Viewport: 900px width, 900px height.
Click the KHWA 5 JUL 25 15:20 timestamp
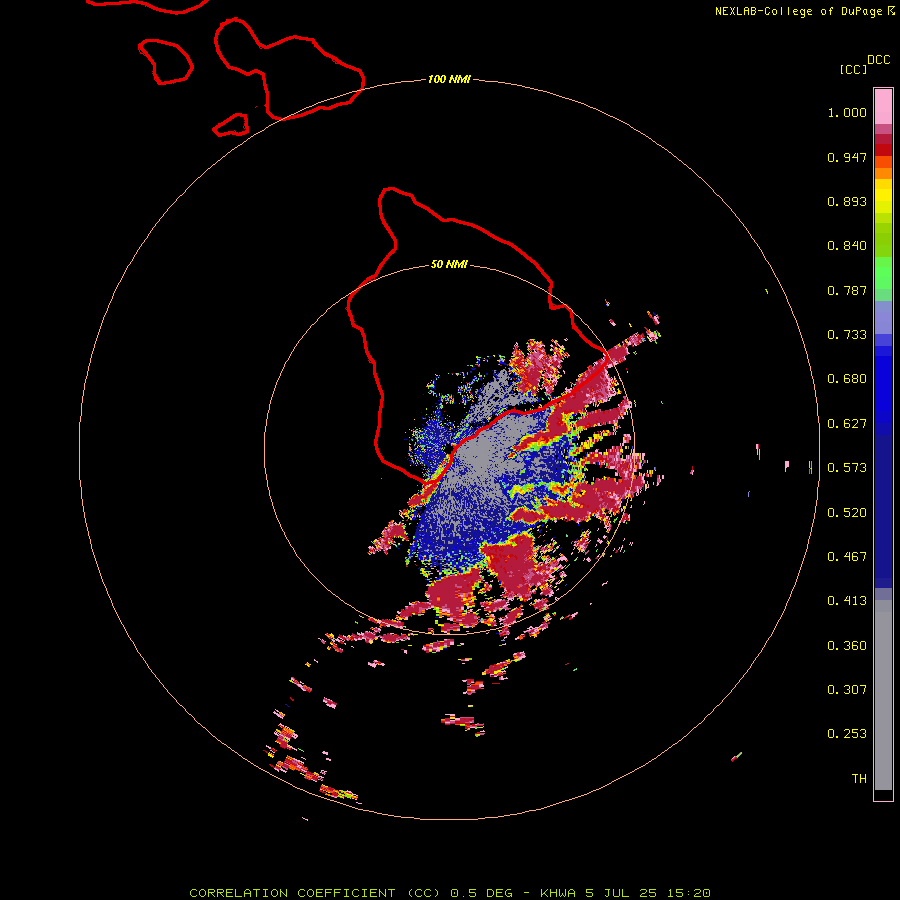626,893
